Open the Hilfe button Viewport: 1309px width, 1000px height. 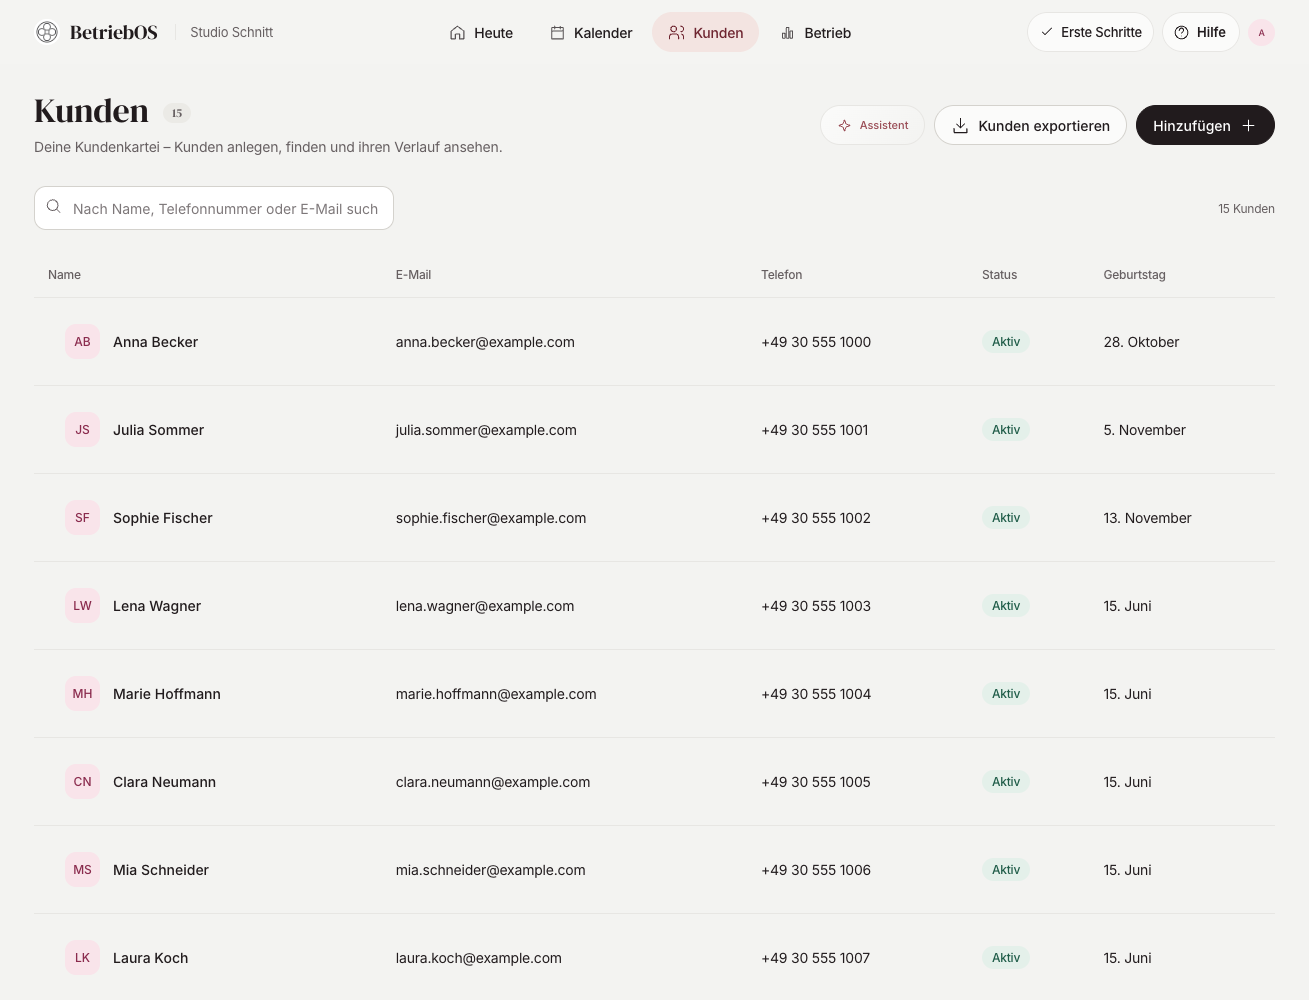tap(1200, 32)
